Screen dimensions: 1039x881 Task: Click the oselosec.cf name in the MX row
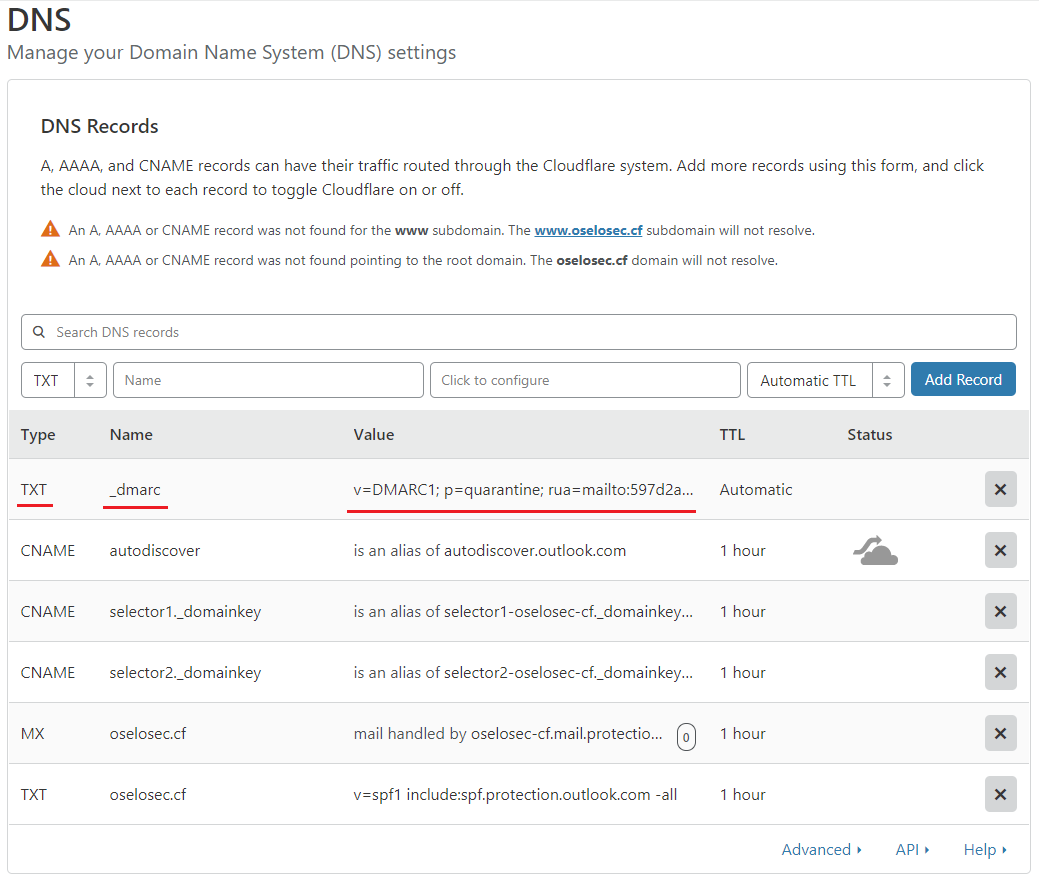148,733
